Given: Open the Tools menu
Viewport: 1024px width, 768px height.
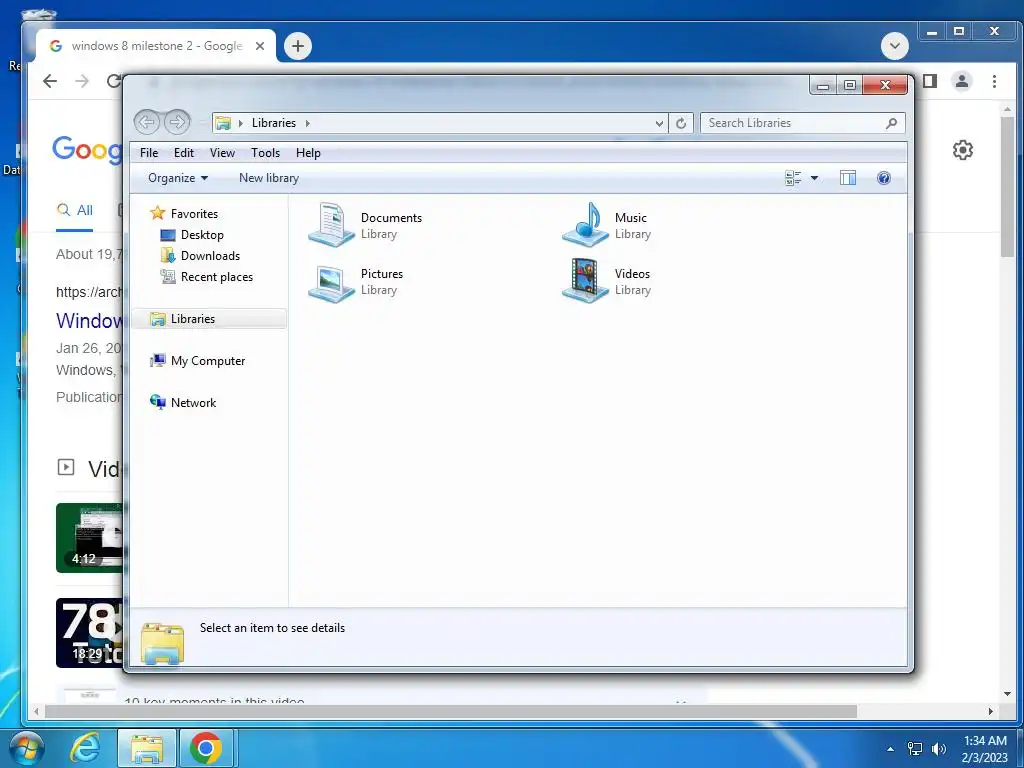Looking at the screenshot, I should coord(265,153).
